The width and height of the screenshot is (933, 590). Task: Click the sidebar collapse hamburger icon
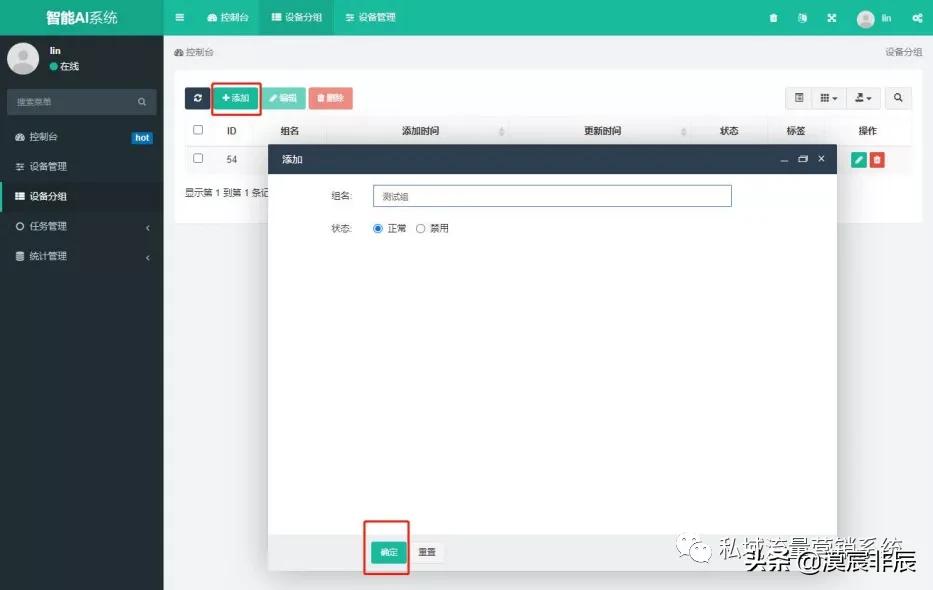point(179,17)
